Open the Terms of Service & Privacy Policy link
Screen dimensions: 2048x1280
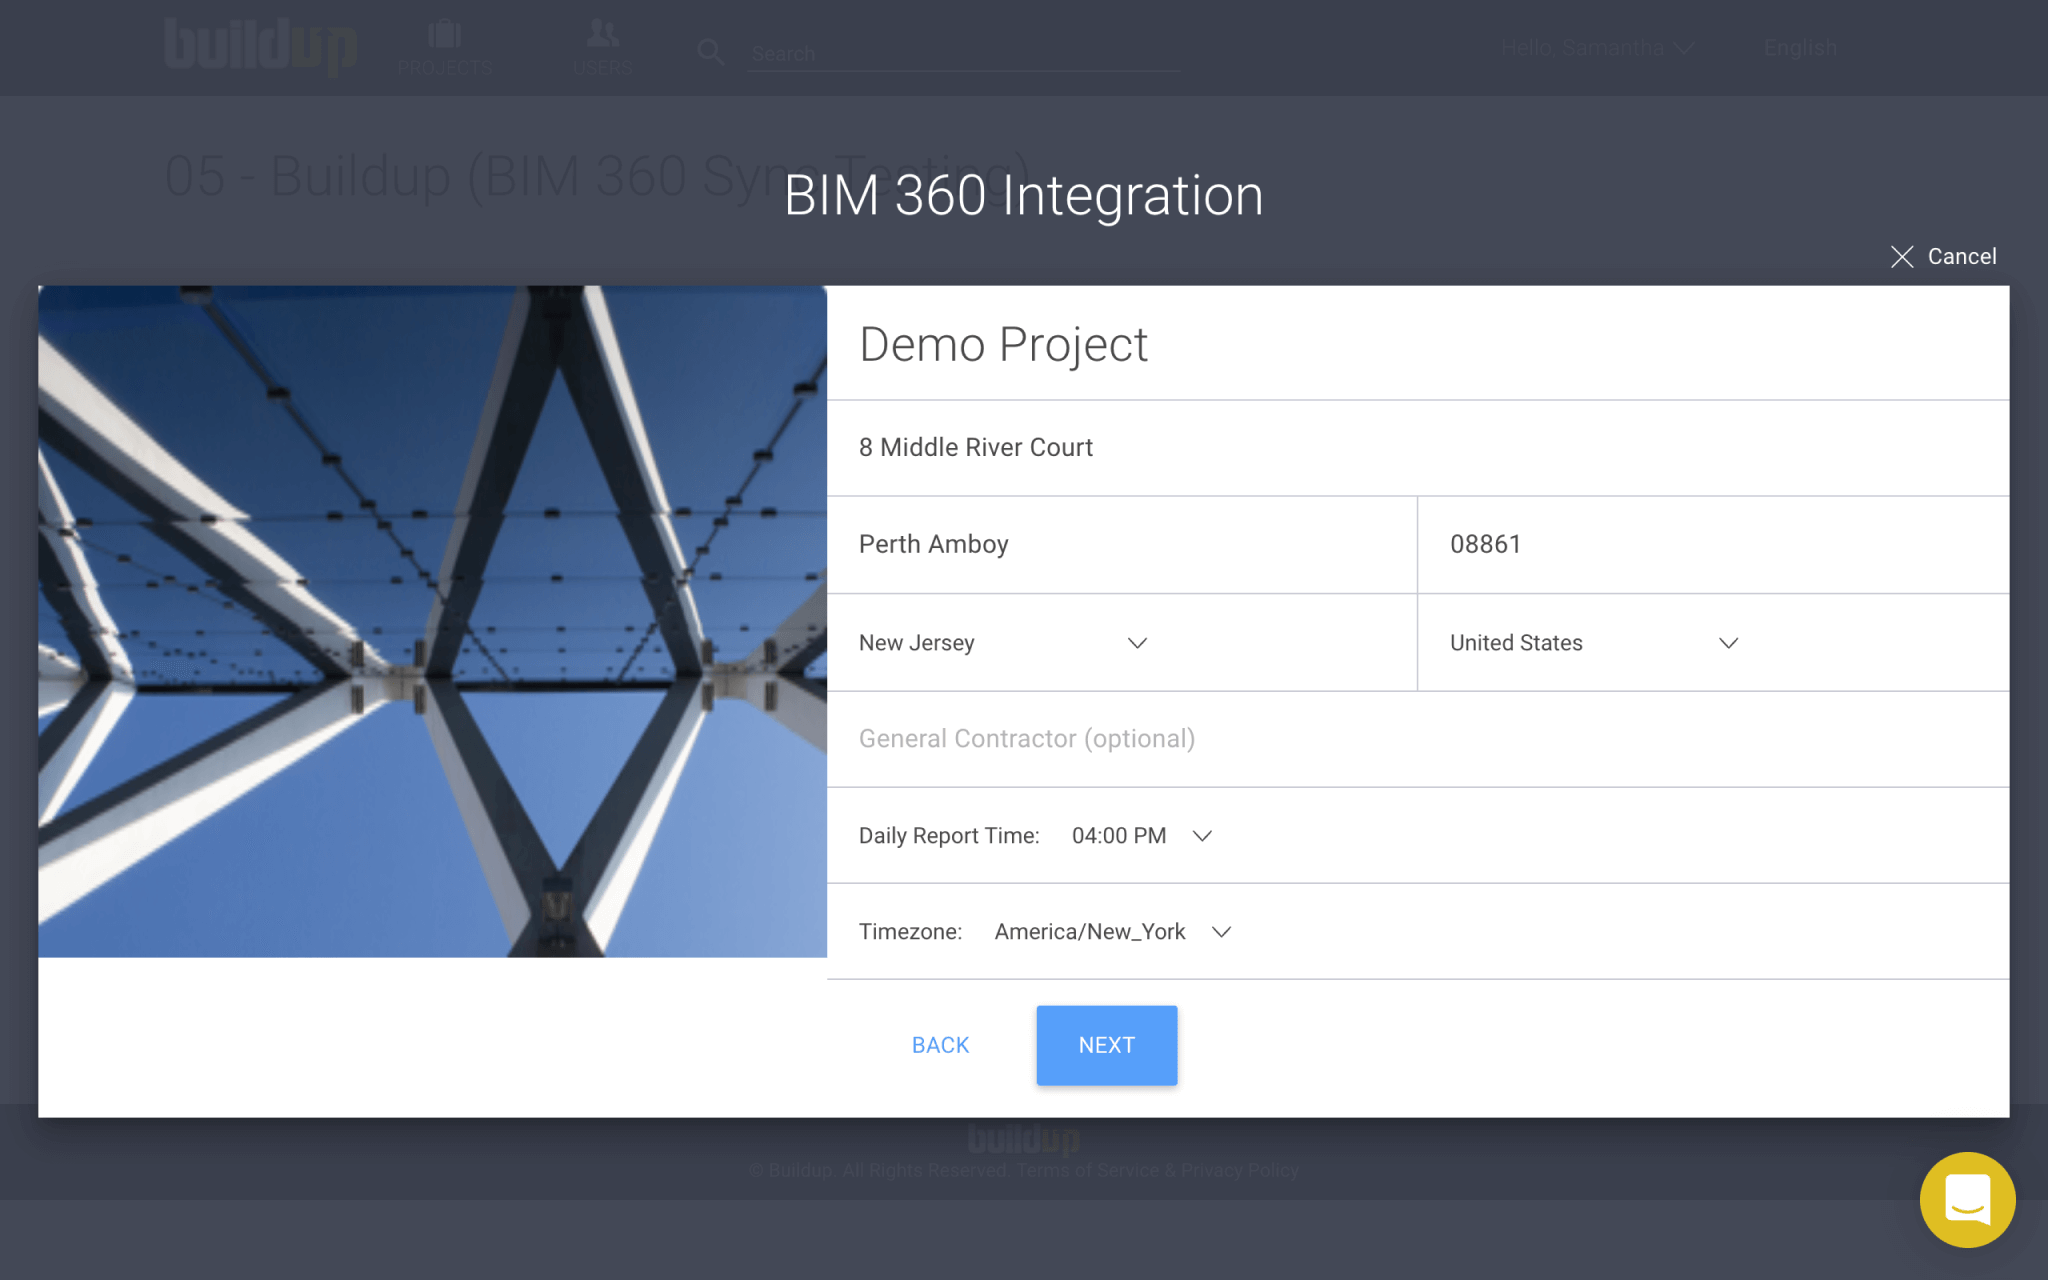1157,1170
